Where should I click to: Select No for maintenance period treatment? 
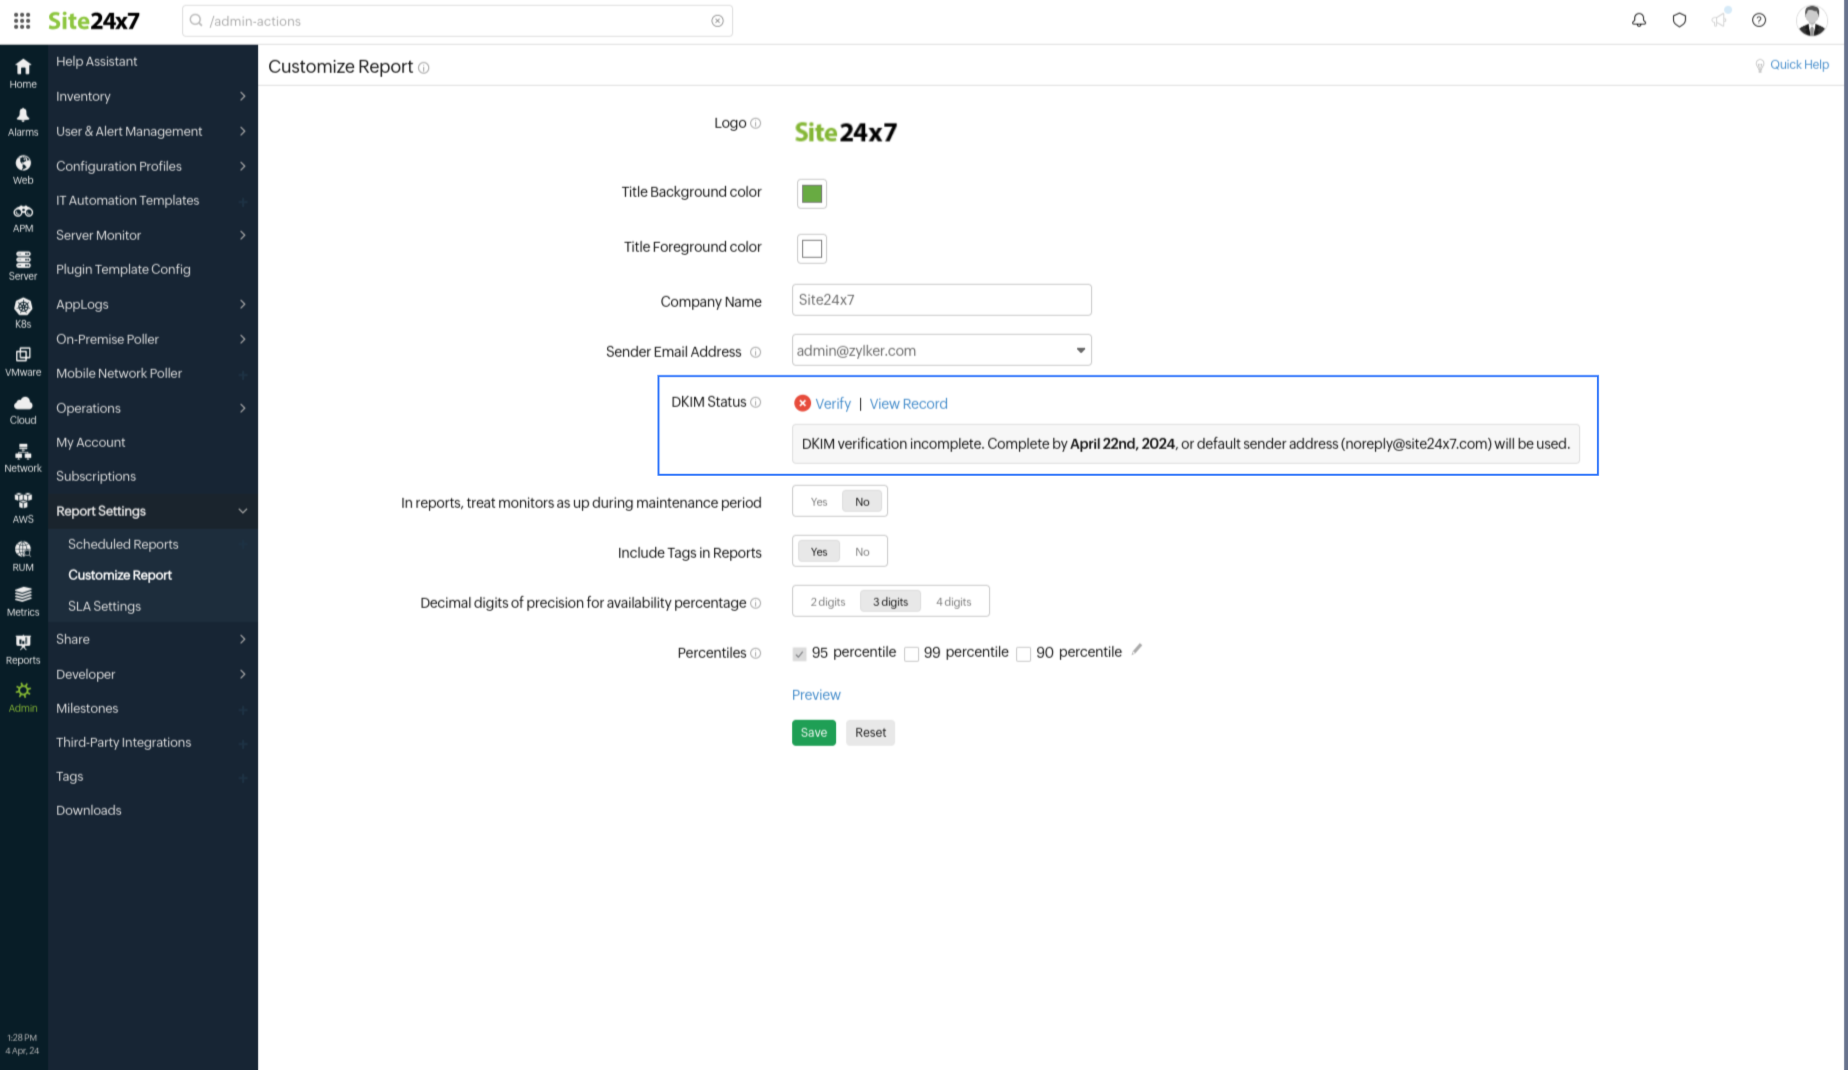[x=862, y=502]
